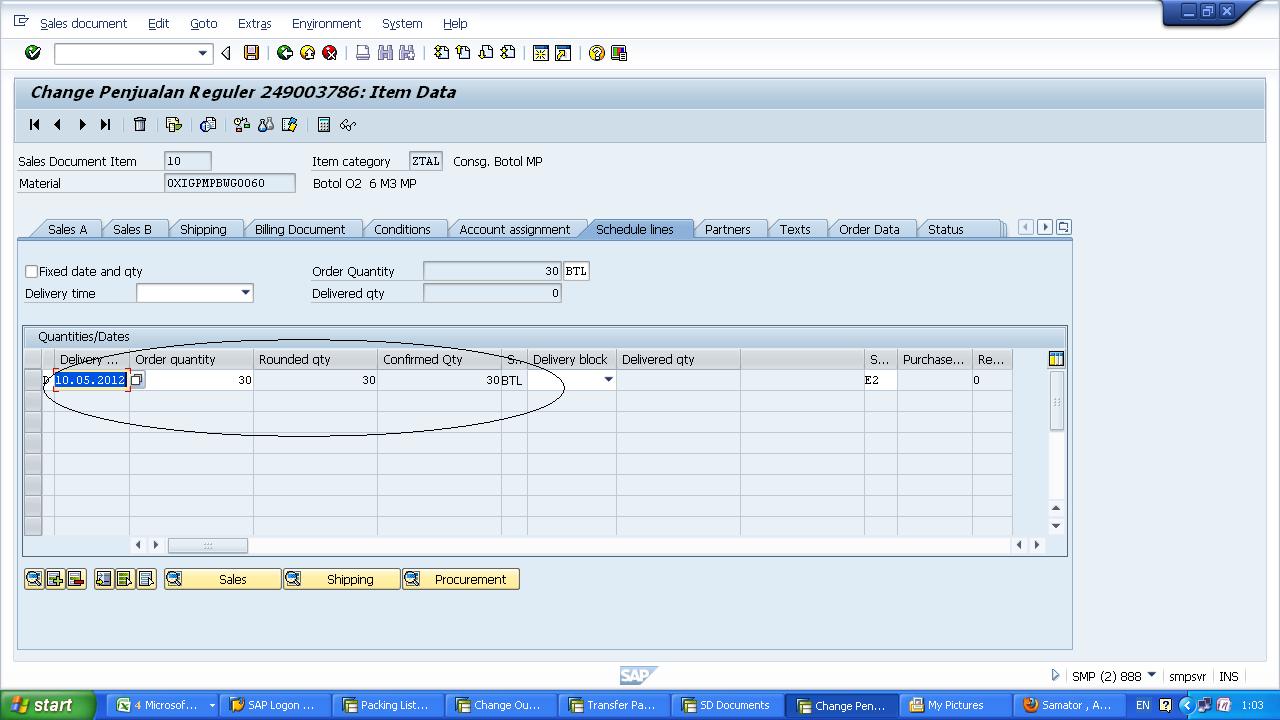This screenshot has width=1280, height=720.
Task: Click the Material field 0XIGPMPBWG0060
Action: click(230, 183)
